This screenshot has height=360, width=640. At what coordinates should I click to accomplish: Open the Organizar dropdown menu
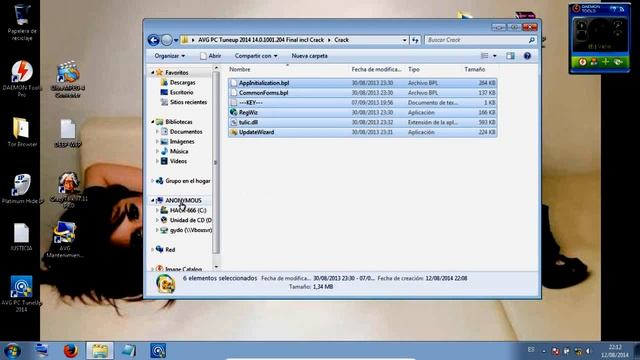pos(169,56)
